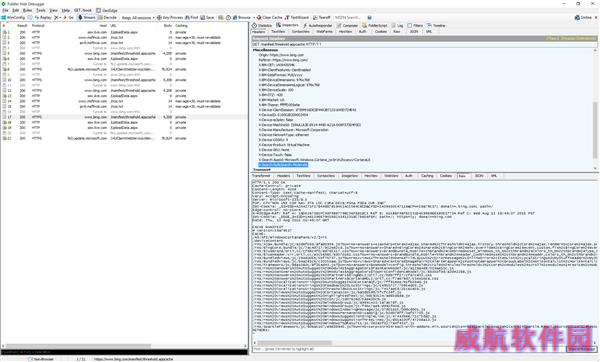Toggle the Decode button in toolbar
The height and width of the screenshot is (362, 600).
click(x=108, y=18)
